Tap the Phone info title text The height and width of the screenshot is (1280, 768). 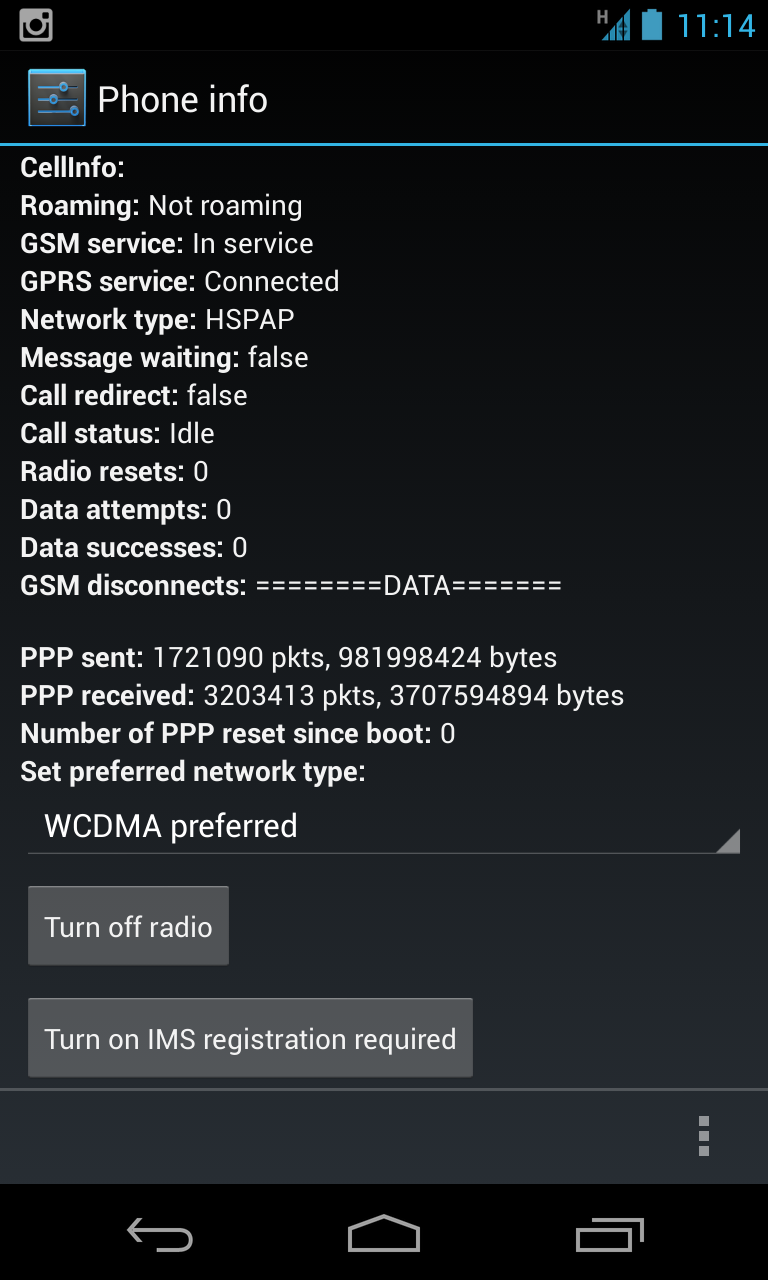pyautogui.click(x=183, y=99)
